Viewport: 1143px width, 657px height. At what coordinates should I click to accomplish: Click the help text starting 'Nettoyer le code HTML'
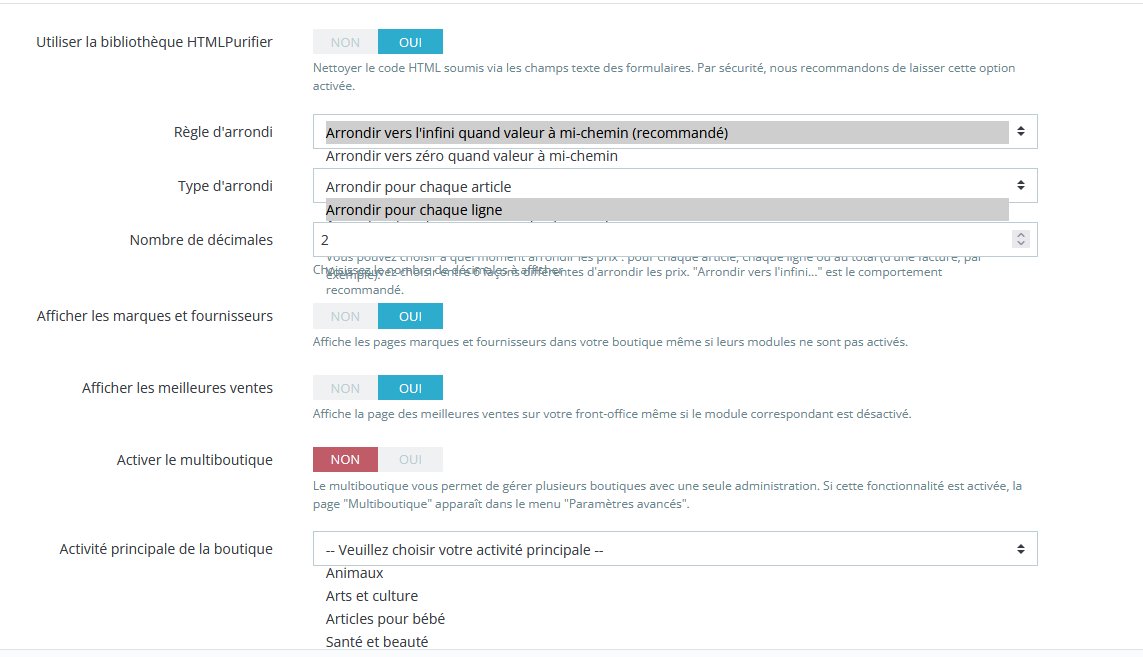[x=664, y=77]
